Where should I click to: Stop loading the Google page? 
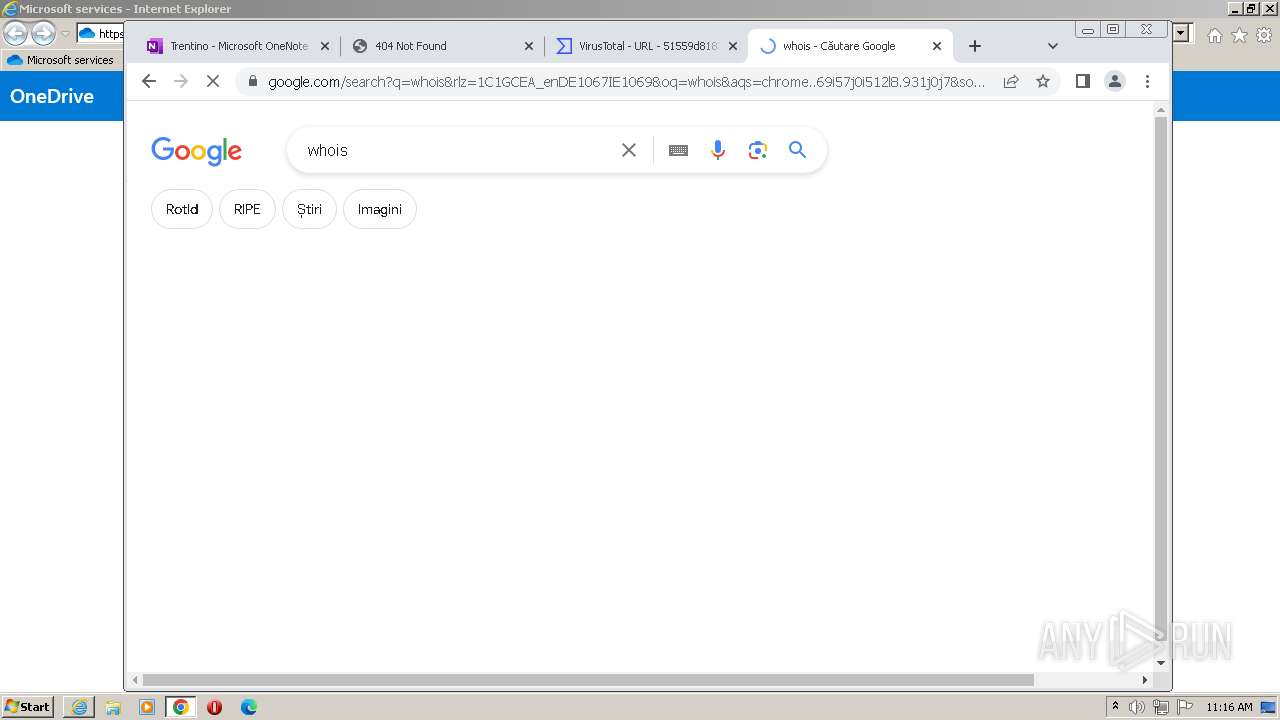pos(212,81)
